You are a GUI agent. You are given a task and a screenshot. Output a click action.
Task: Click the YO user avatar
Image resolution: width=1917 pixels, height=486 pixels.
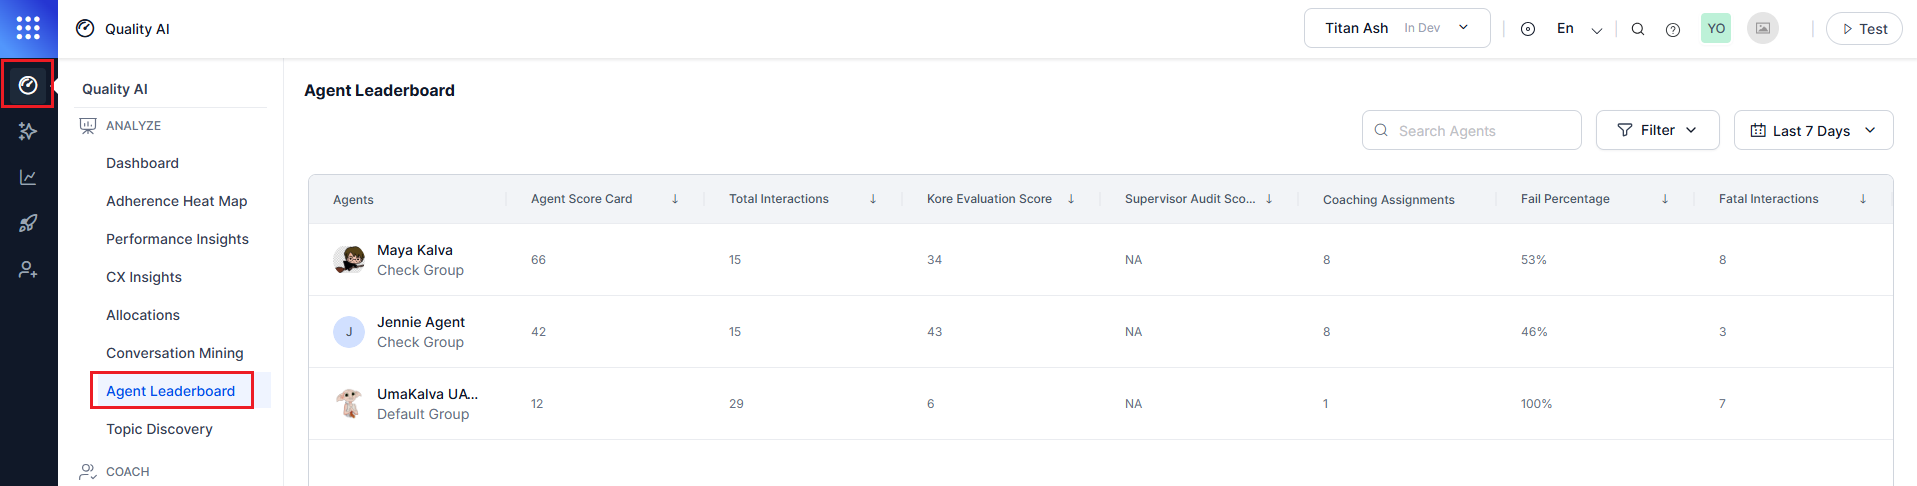1716,28
